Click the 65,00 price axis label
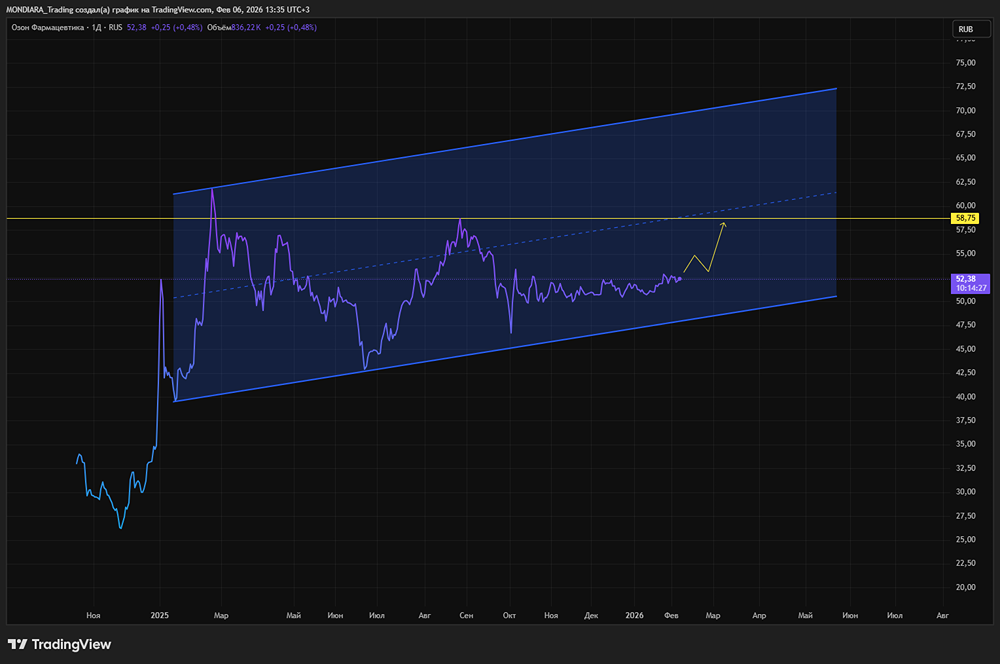 pos(966,158)
